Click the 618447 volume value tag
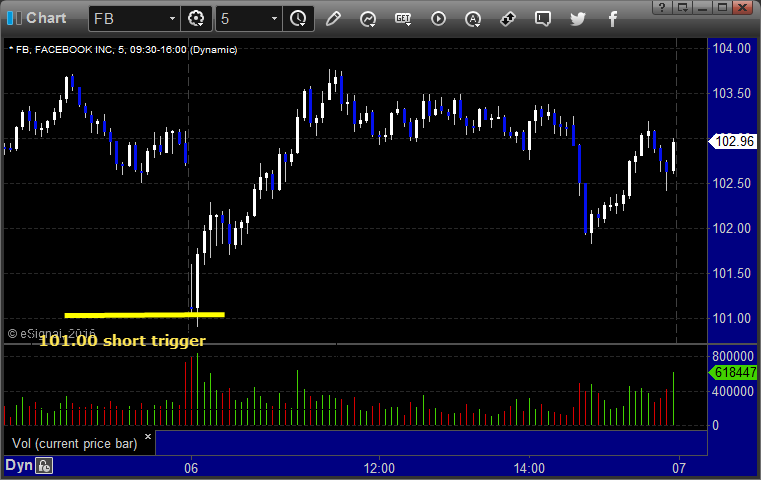 pos(734,372)
